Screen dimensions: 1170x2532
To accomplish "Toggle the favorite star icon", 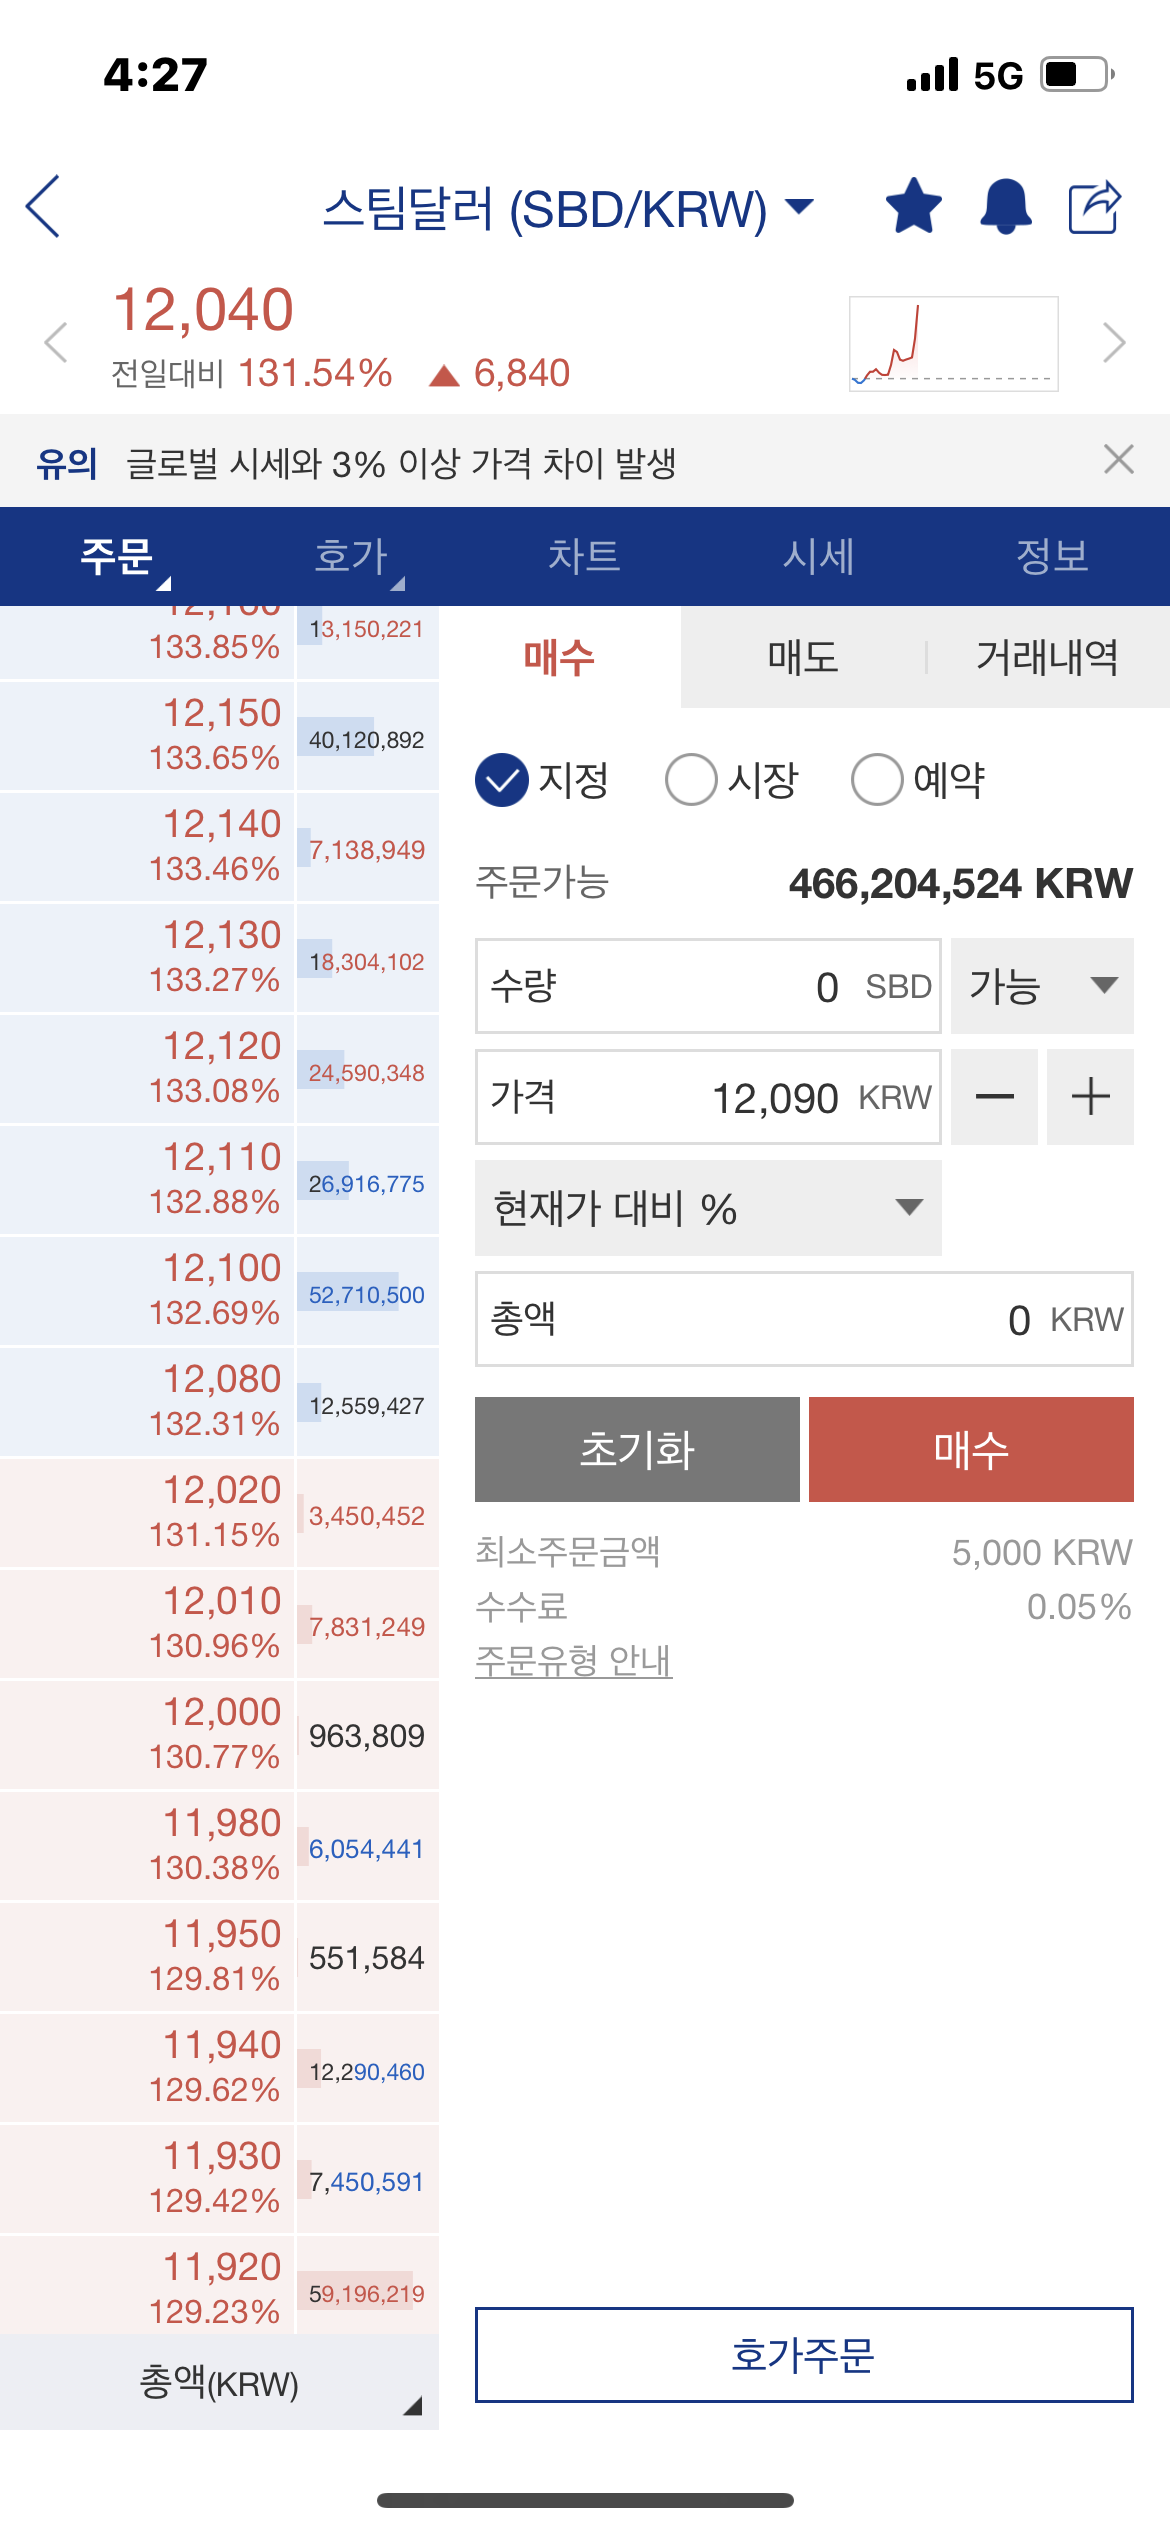I will [x=914, y=206].
